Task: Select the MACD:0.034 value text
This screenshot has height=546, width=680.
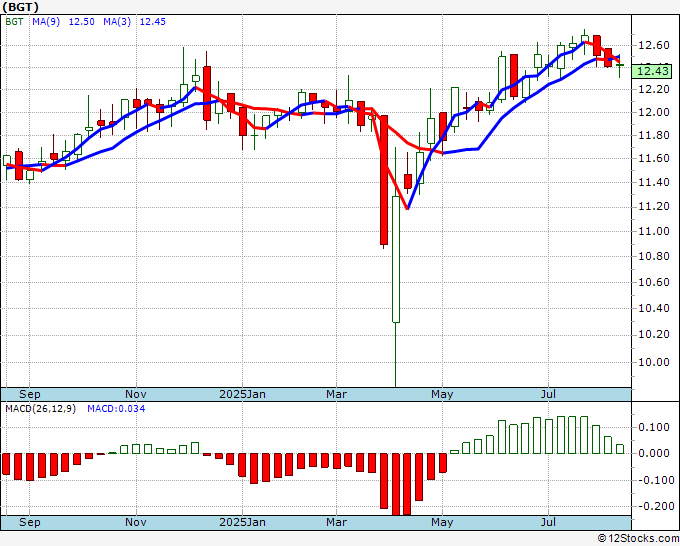Action: [x=116, y=409]
